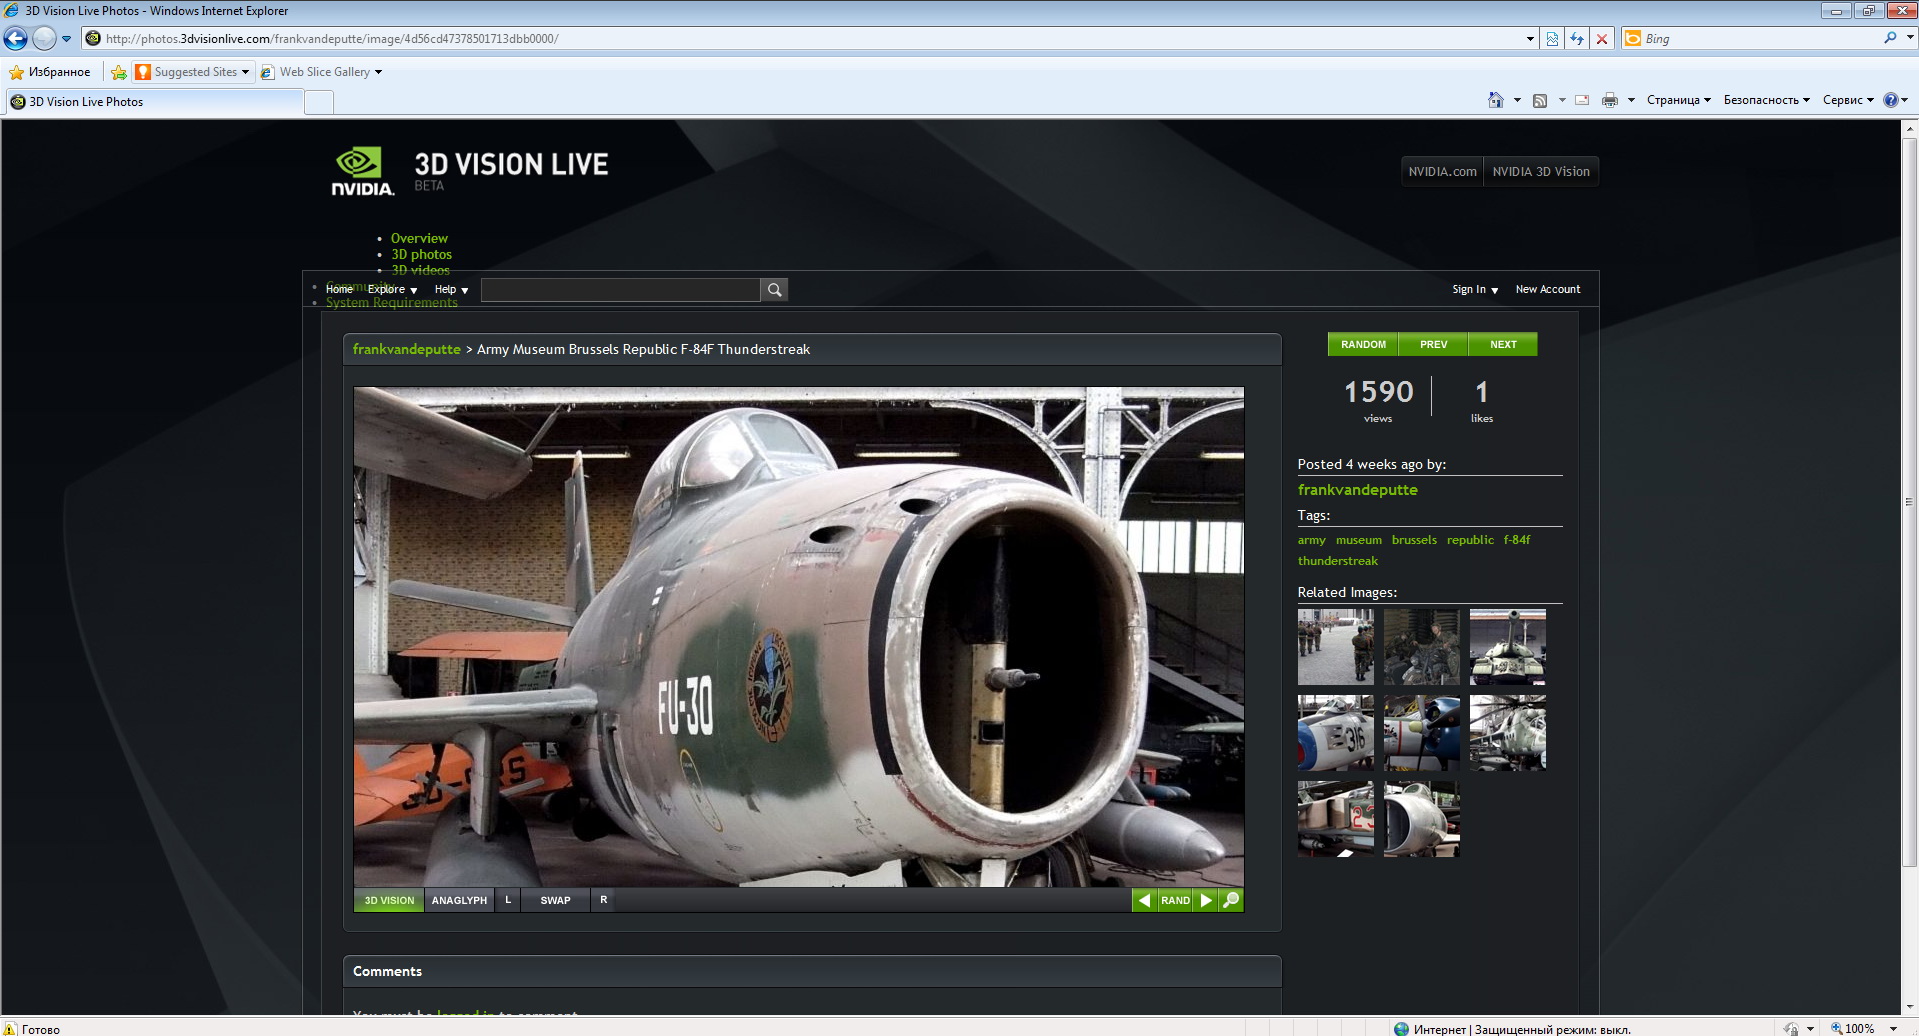This screenshot has height=1036, width=1919.
Task: Click the RANDOM button
Action: [x=1363, y=344]
